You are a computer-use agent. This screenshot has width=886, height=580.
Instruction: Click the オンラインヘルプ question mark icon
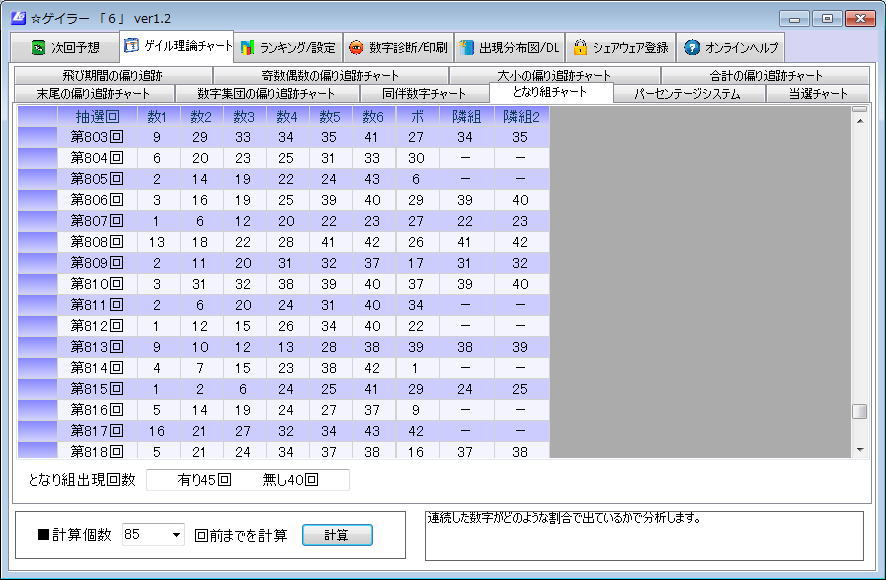click(x=692, y=48)
